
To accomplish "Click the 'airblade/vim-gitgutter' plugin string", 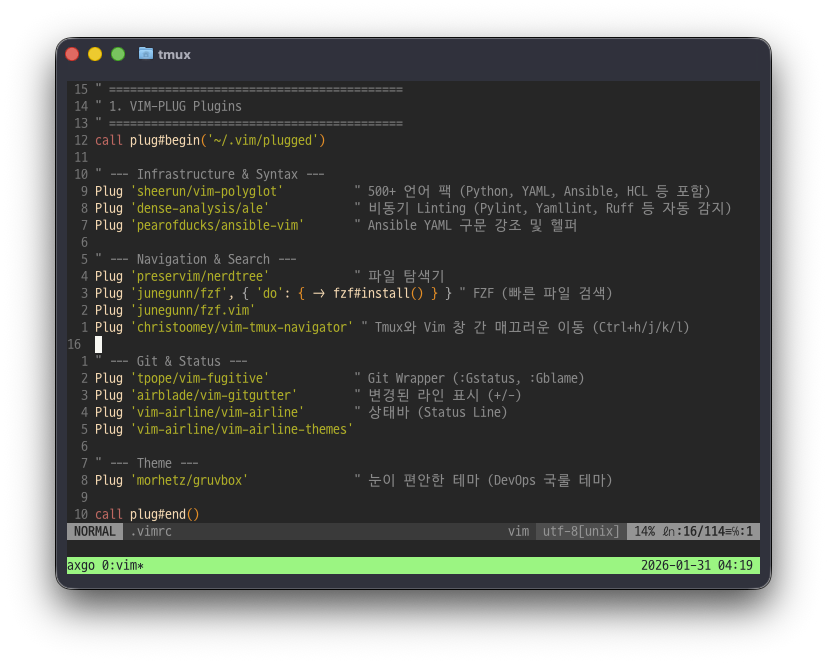I will point(213,395).
